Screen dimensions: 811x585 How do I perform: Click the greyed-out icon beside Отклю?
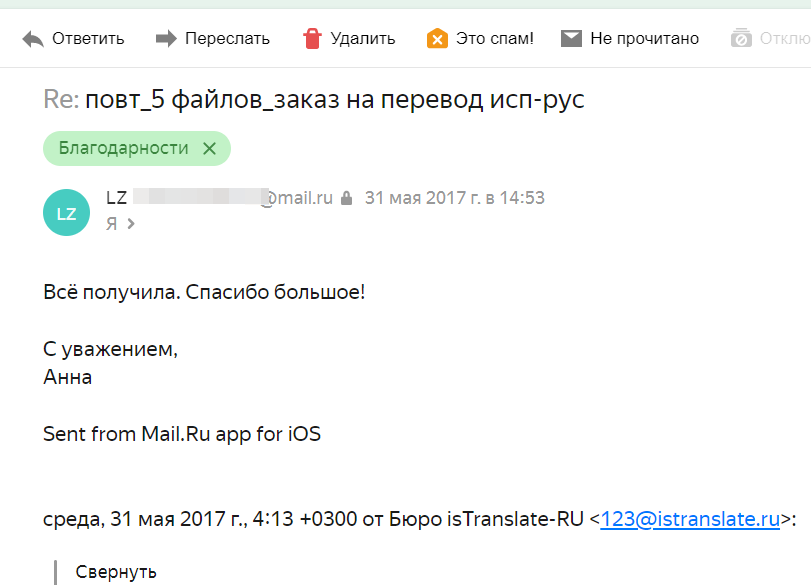[741, 38]
